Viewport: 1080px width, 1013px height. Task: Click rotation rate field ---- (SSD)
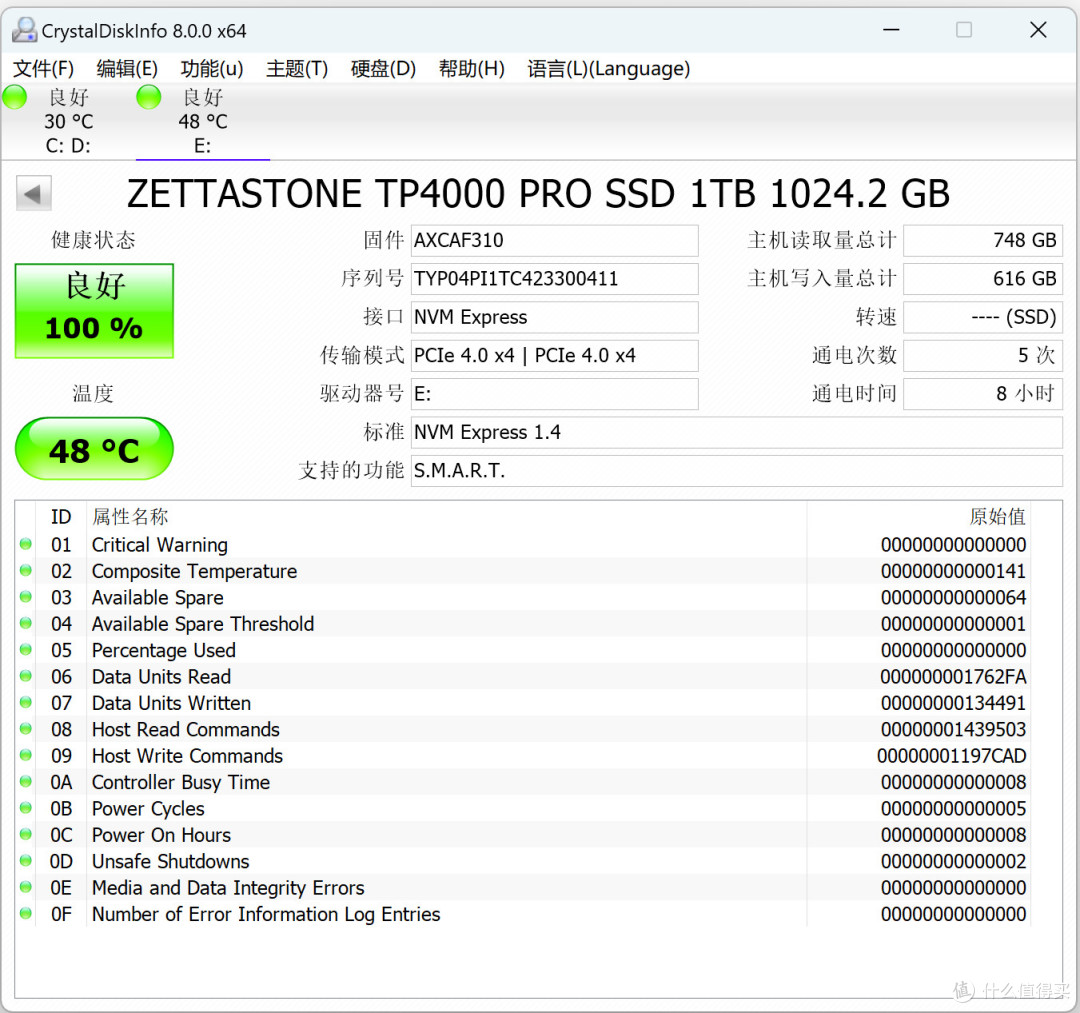[x=983, y=317]
